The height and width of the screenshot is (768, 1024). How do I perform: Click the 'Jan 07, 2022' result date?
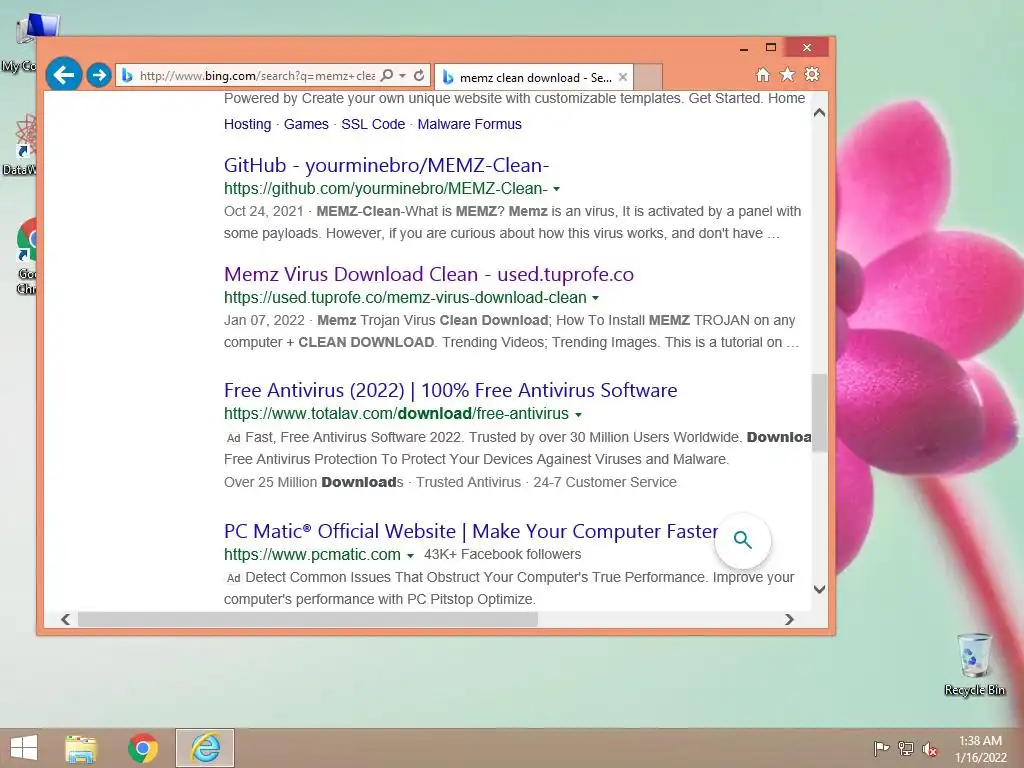(264, 321)
